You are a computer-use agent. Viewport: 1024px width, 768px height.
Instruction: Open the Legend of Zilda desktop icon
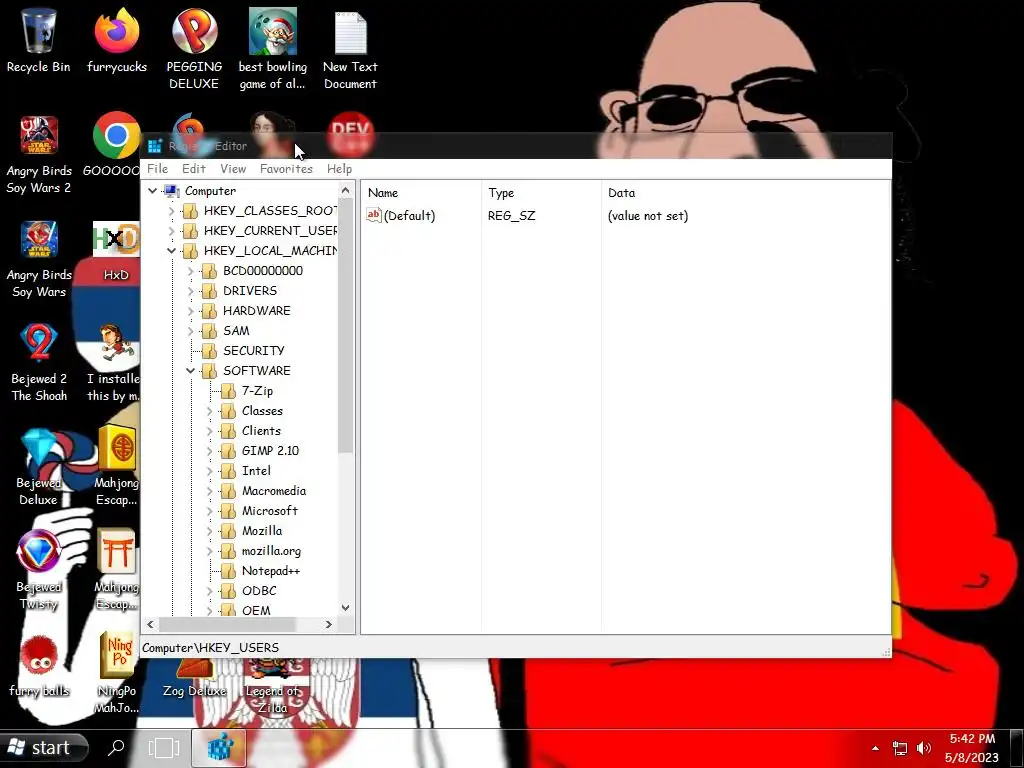273,687
